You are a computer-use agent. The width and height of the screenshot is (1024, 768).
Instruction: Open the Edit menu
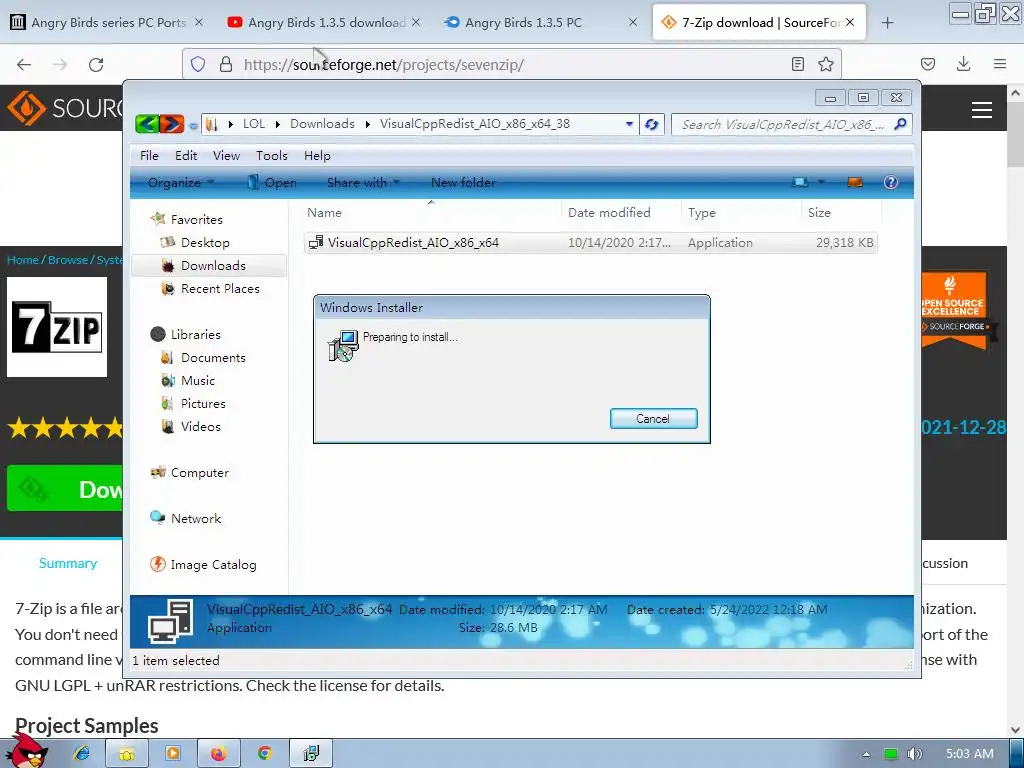point(185,155)
